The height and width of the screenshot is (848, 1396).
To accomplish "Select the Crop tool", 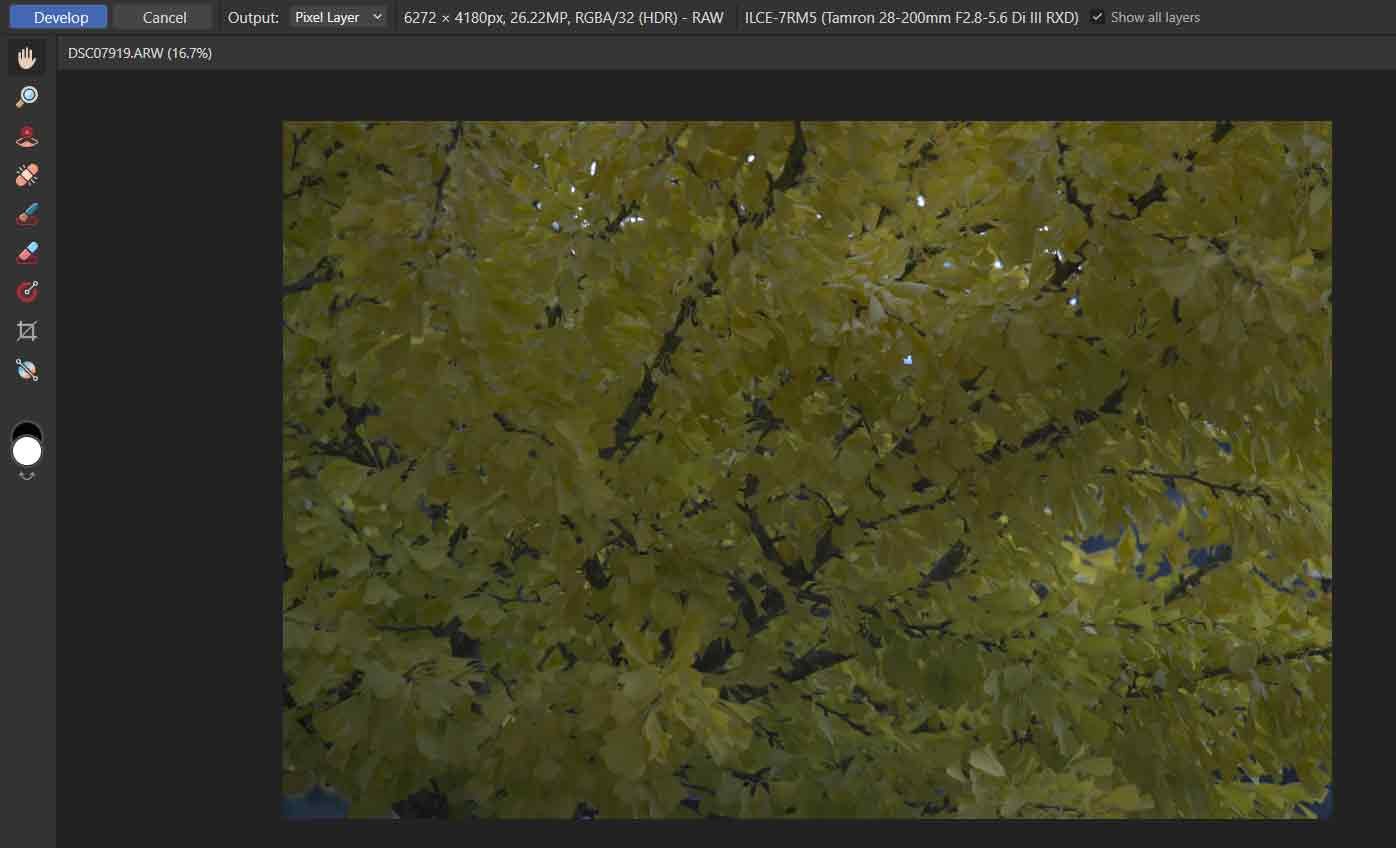I will pyautogui.click(x=27, y=331).
